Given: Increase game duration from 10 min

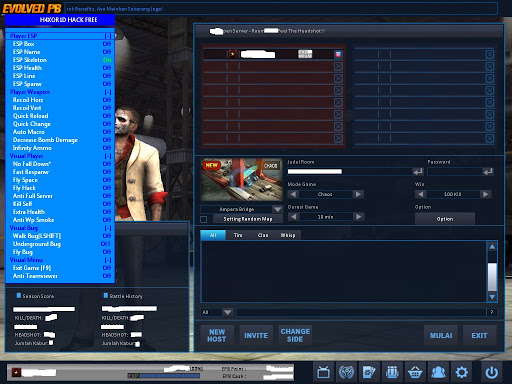Looking at the screenshot, I should (358, 217).
